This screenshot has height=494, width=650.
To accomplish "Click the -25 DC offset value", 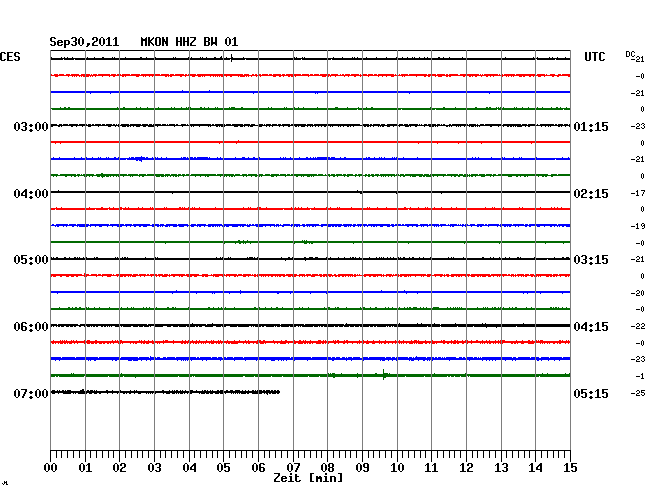I will click(638, 393).
